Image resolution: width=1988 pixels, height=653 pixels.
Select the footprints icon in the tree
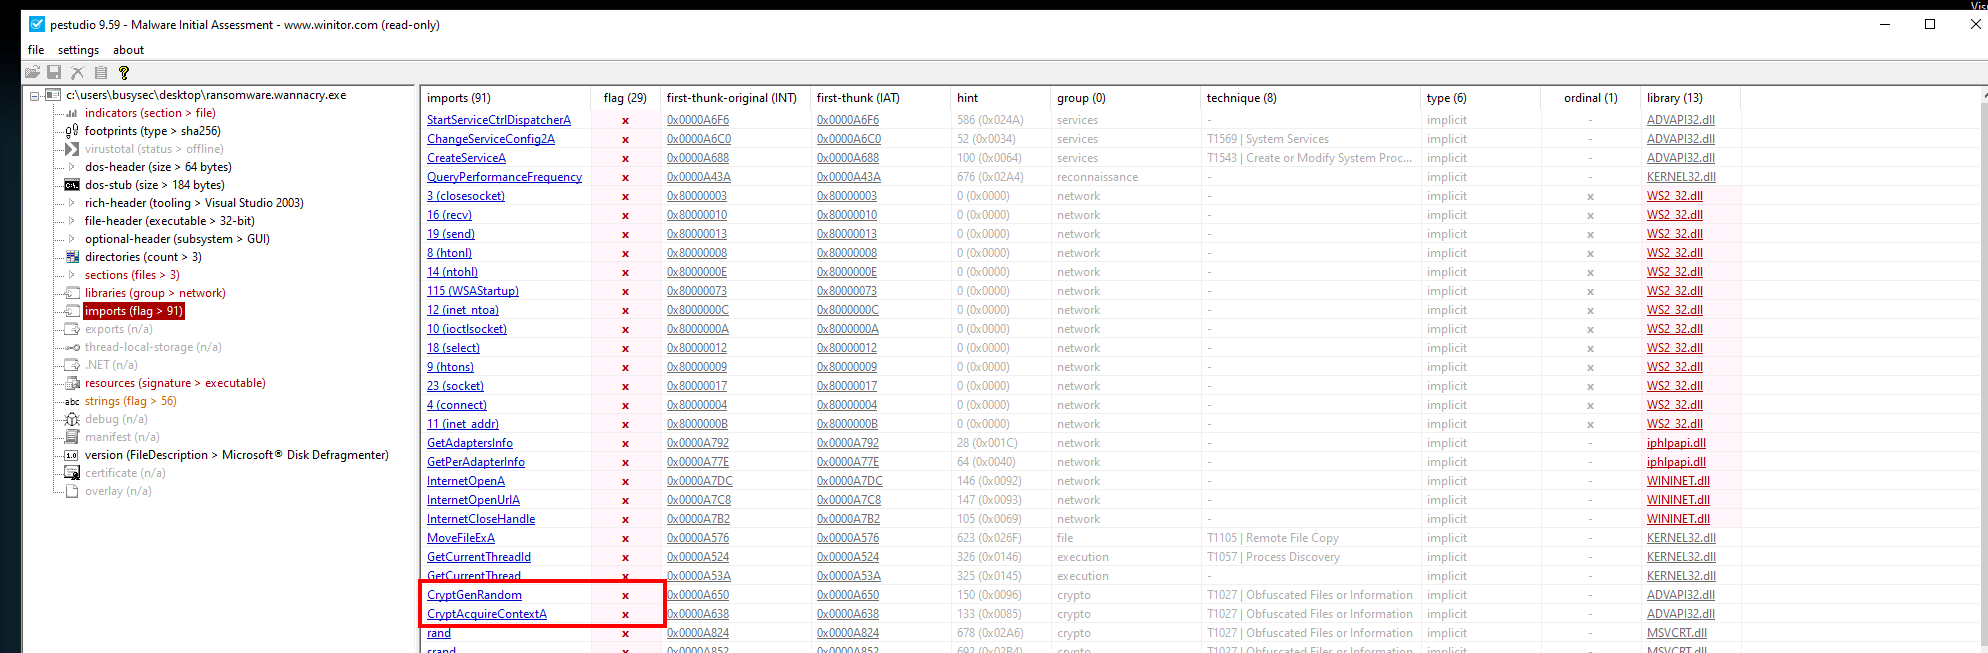[72, 131]
